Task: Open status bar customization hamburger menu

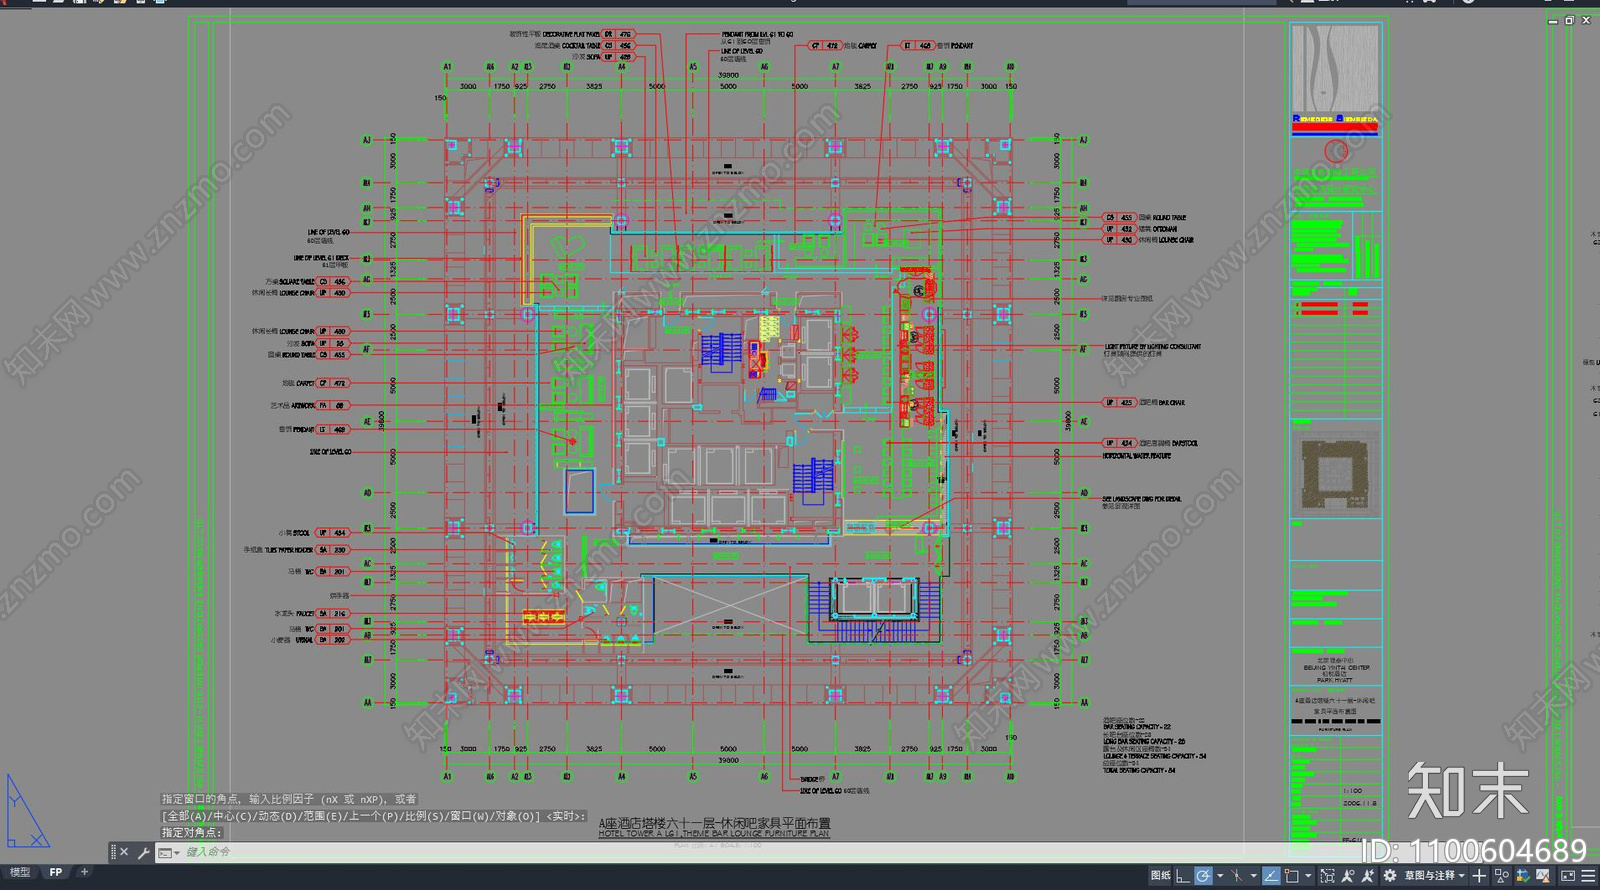Action: pyautogui.click(x=1588, y=876)
